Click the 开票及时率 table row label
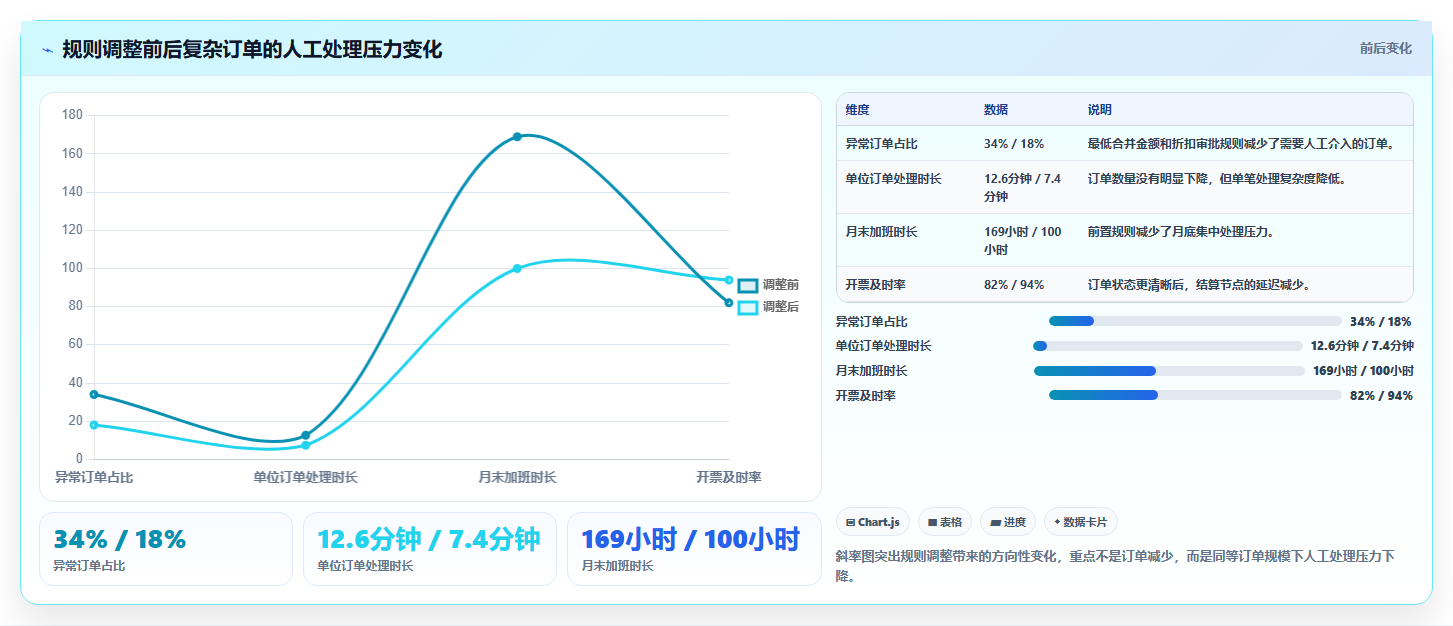Image resolution: width=1453 pixels, height=626 pixels. (x=875, y=285)
